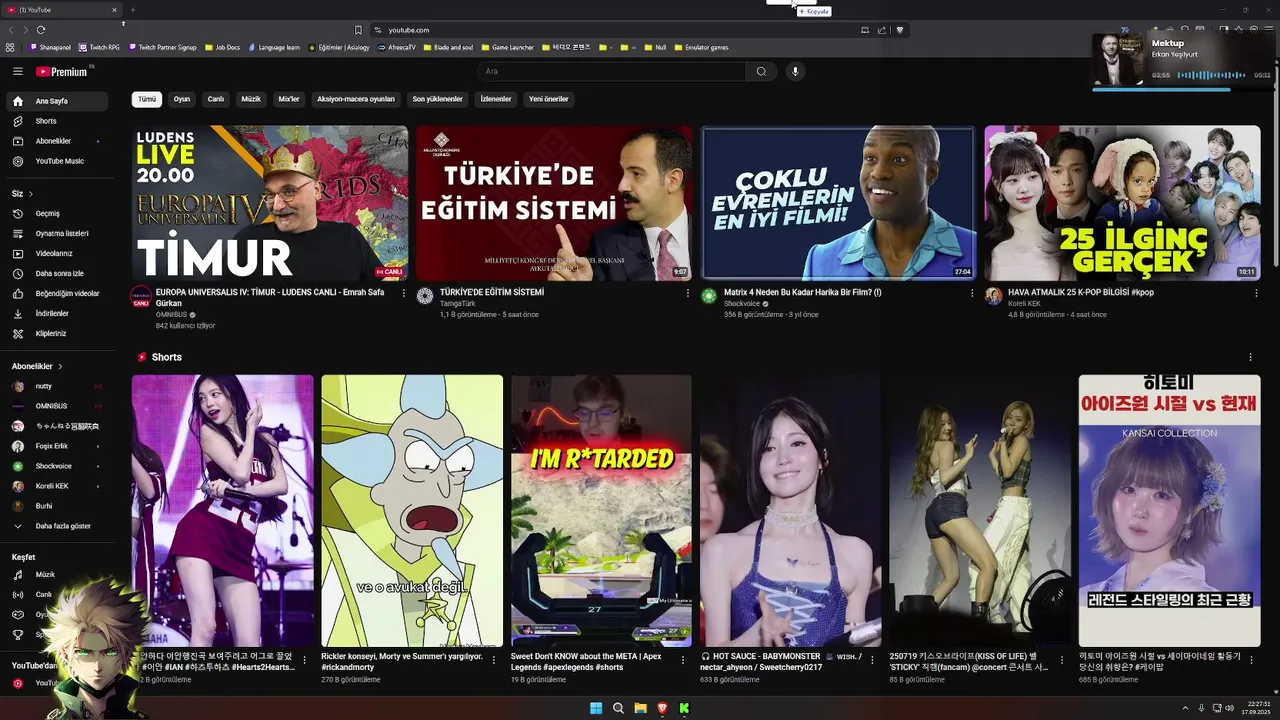Select the Oyun filter chip

pyautogui.click(x=182, y=99)
